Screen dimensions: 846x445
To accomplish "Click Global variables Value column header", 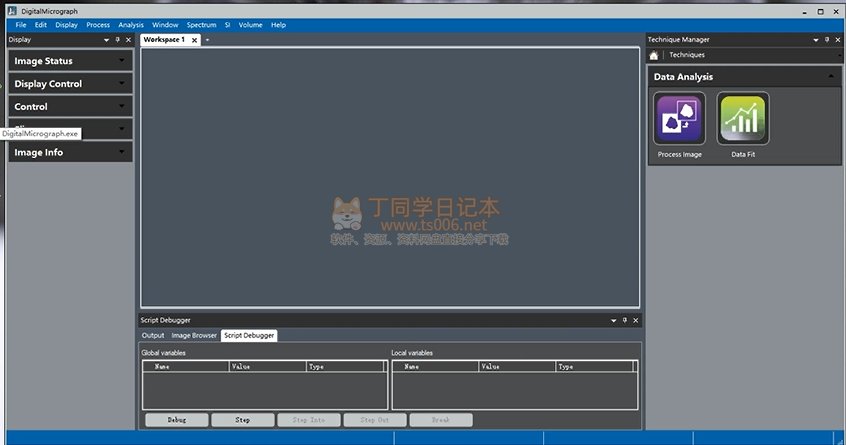I will click(x=268, y=366).
